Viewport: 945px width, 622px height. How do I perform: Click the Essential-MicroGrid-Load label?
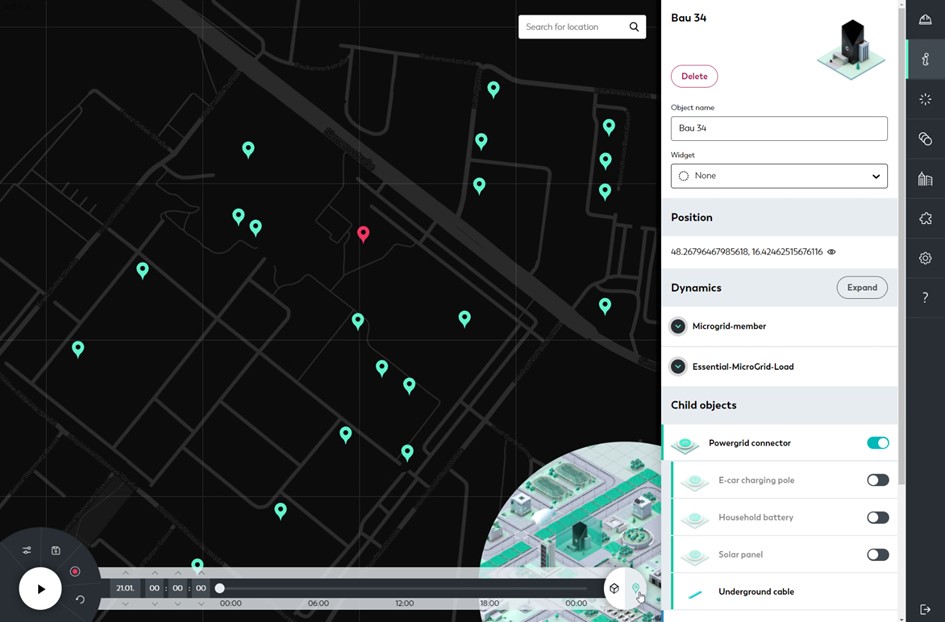click(742, 366)
